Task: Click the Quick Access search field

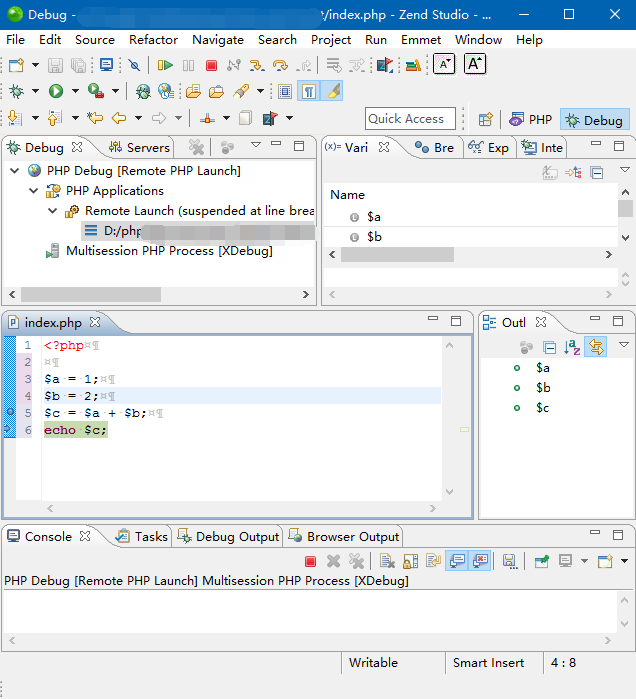Action: click(410, 119)
